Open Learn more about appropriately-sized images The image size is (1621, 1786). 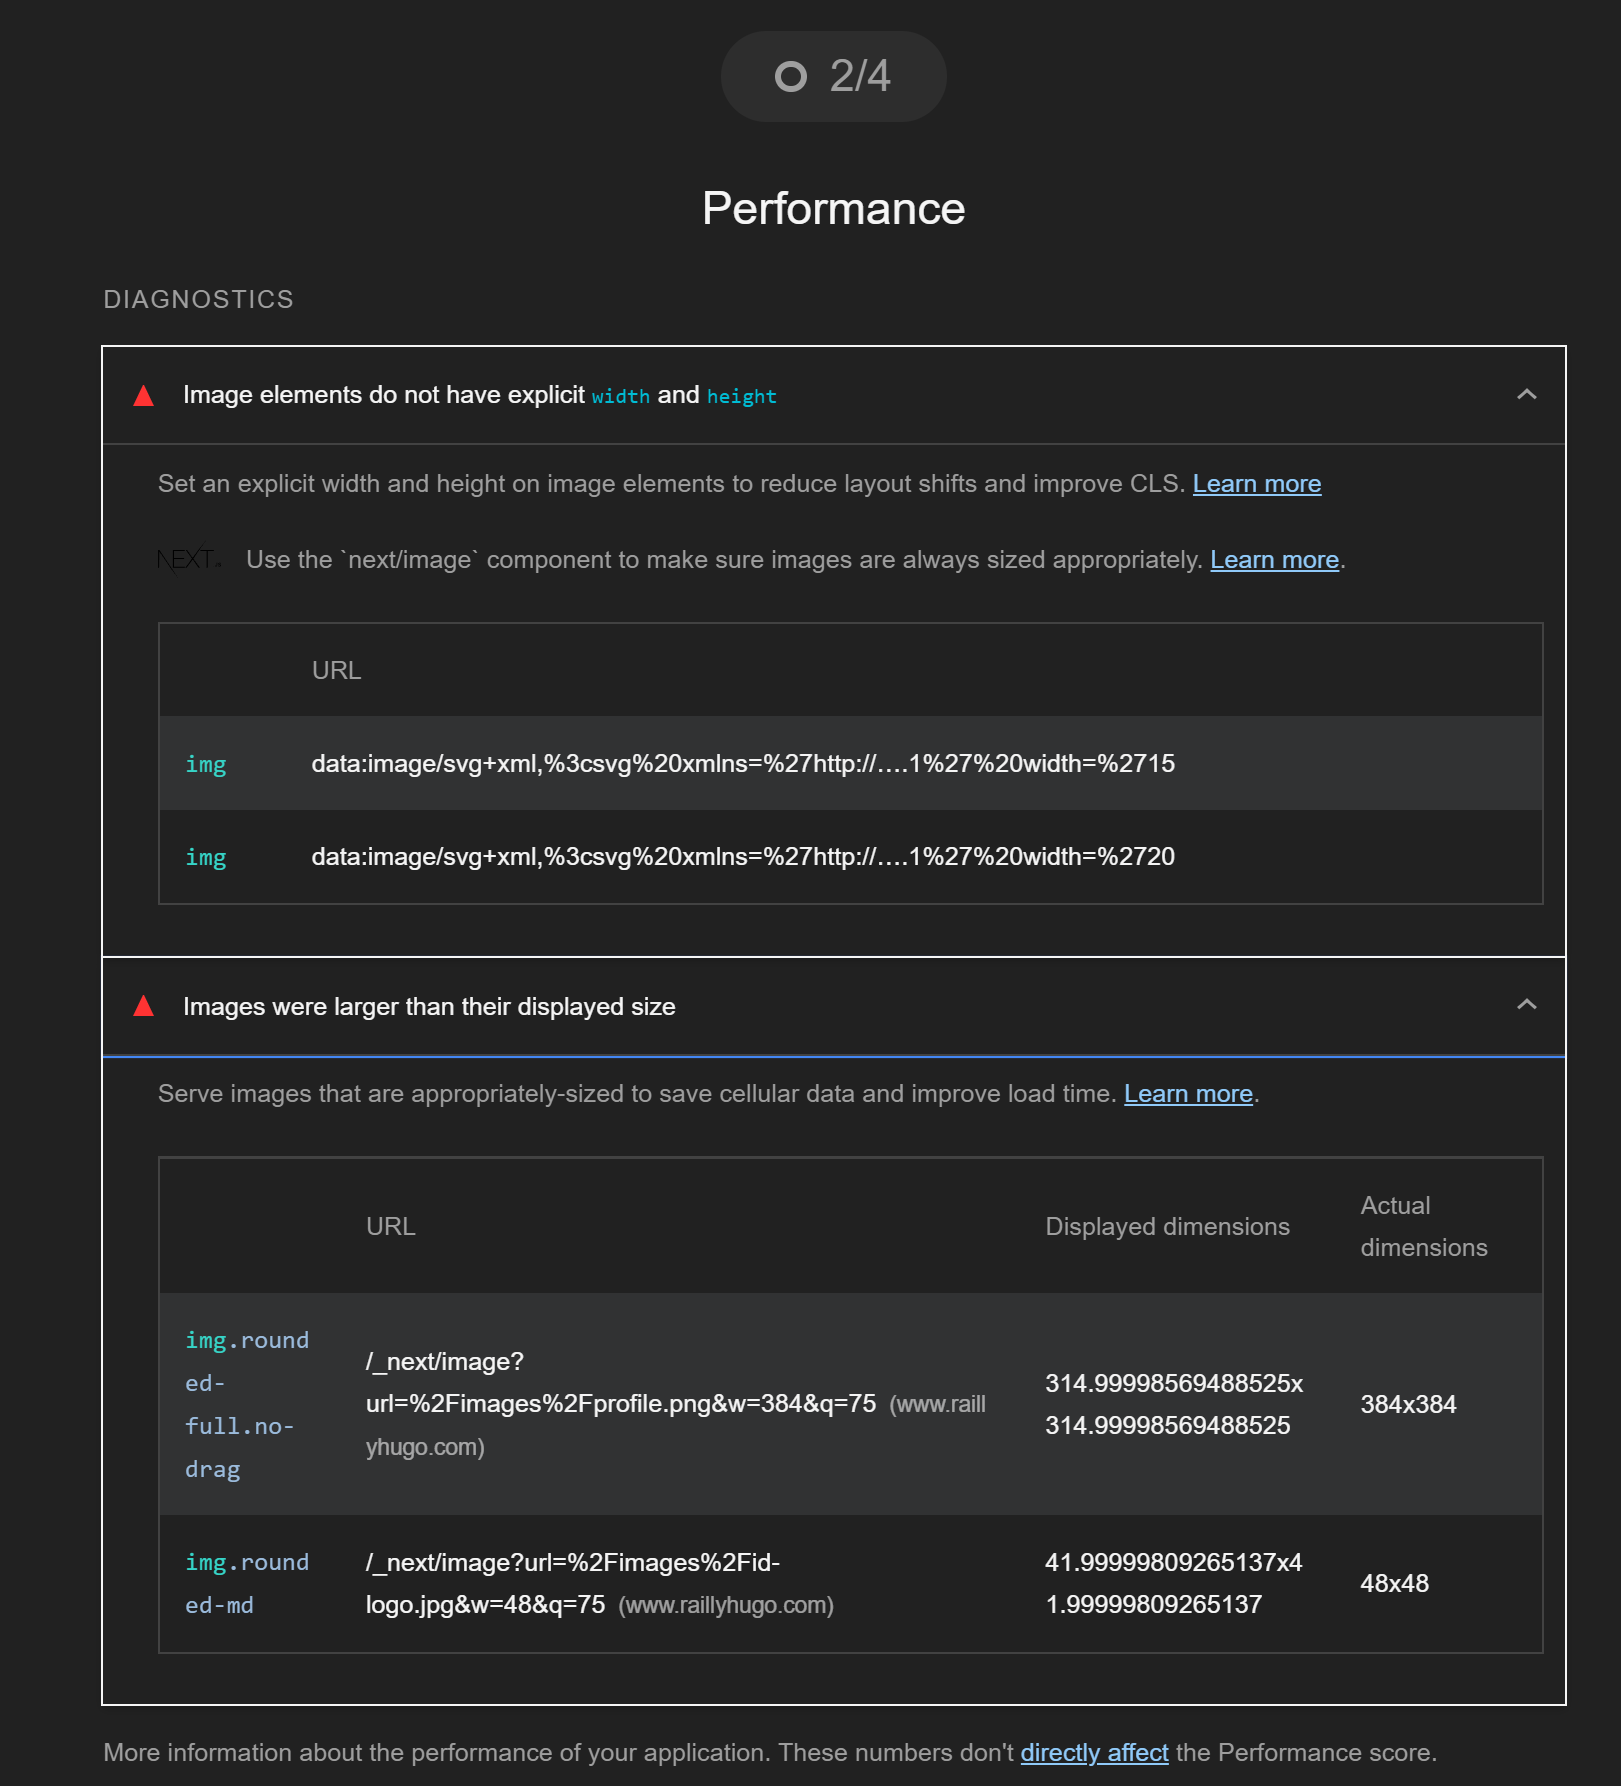coord(1188,1094)
